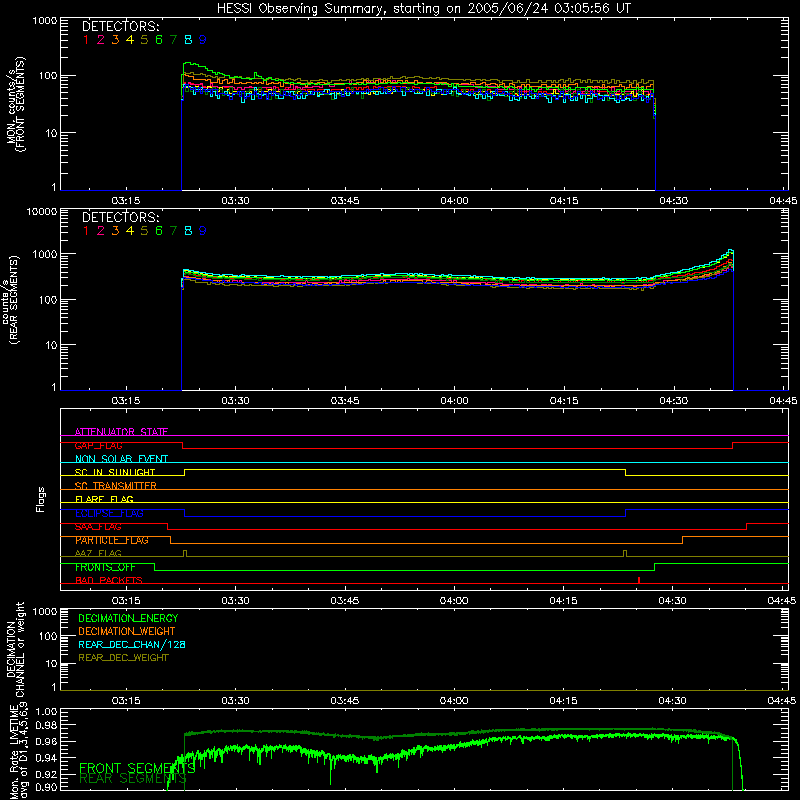Click the 04:15 tick label under rear segments plot
This screenshot has height=800, width=800.
coord(564,401)
